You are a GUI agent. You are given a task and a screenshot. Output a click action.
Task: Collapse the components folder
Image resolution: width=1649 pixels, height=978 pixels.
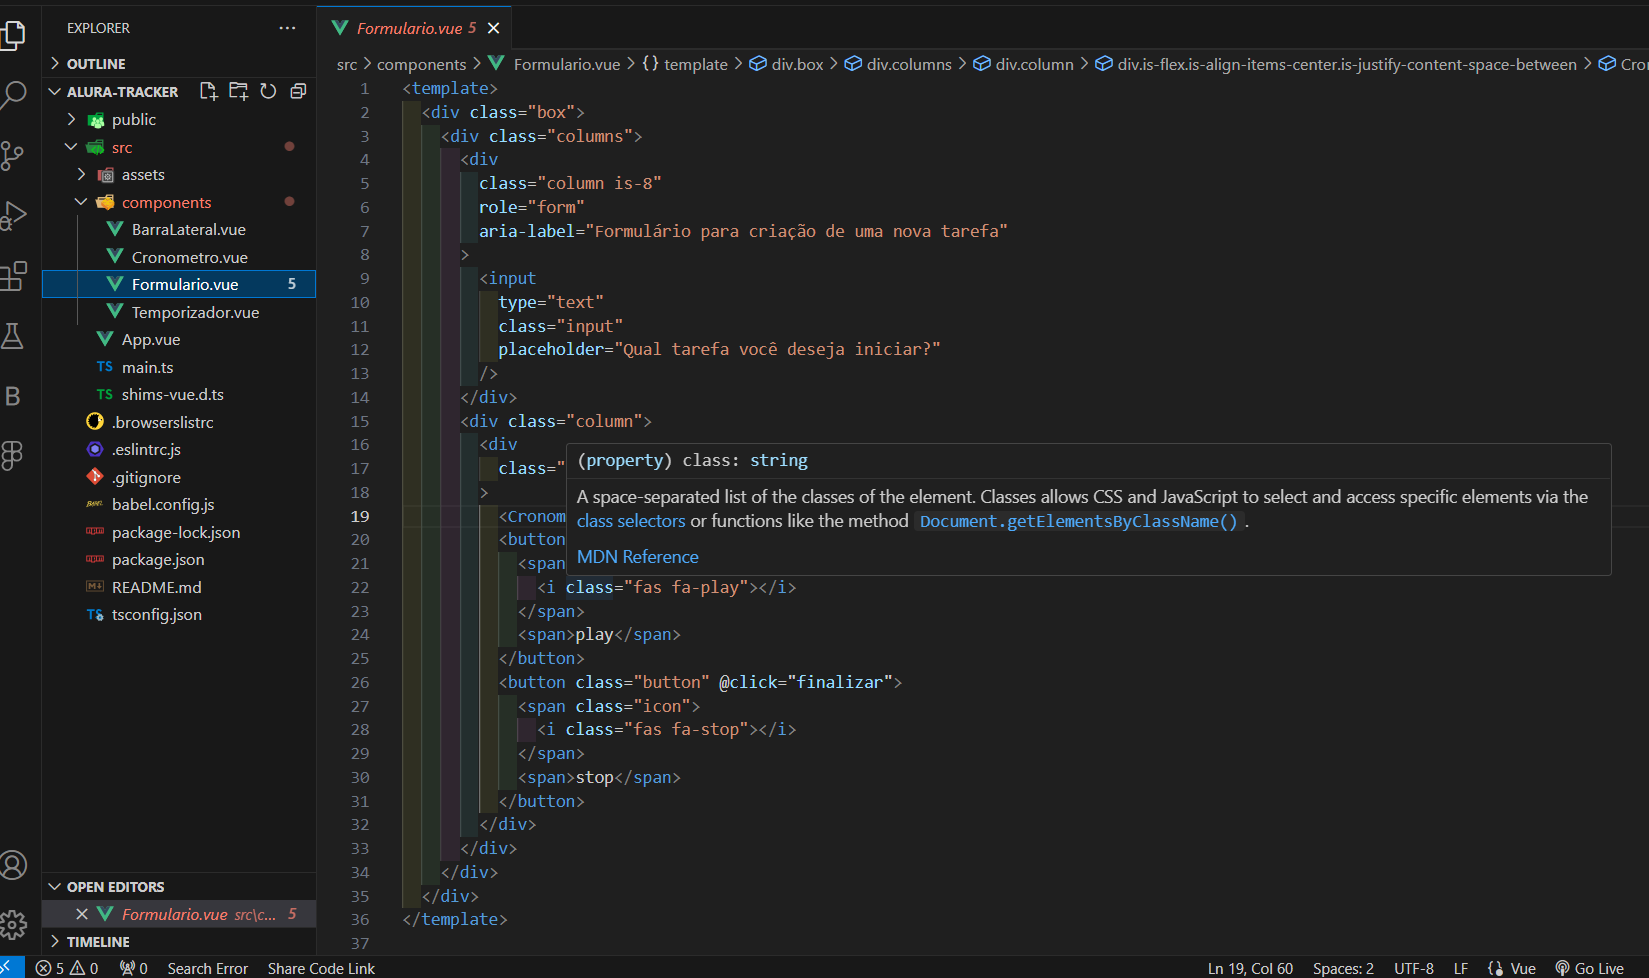pyautogui.click(x=179, y=202)
